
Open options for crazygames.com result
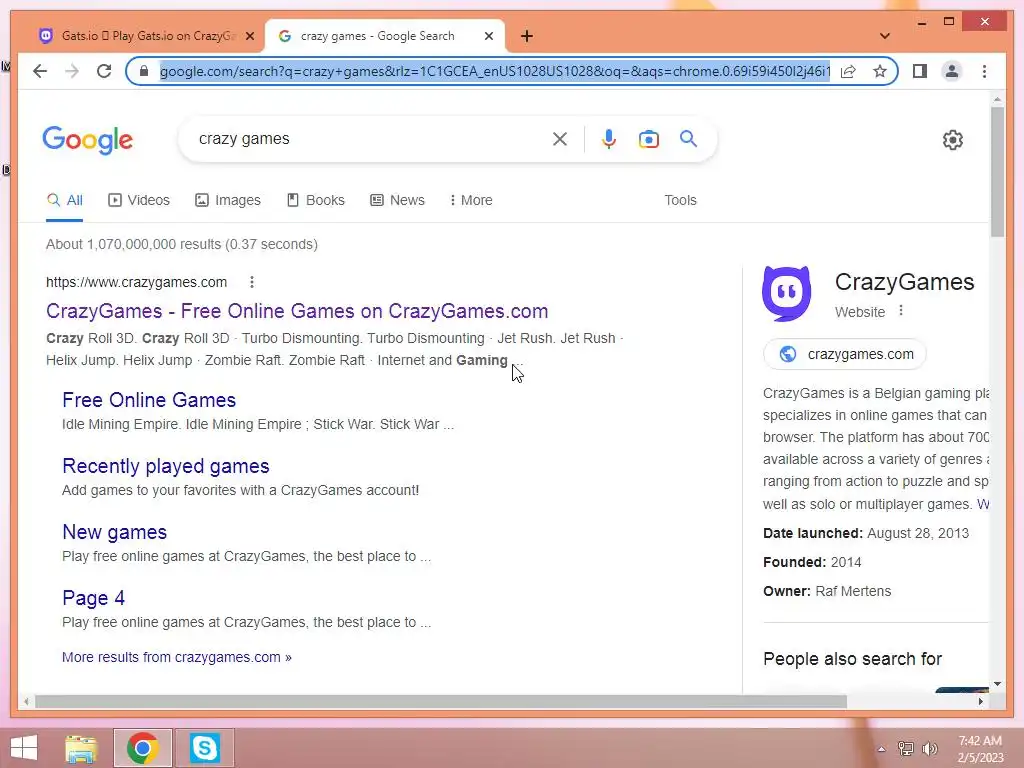click(251, 282)
